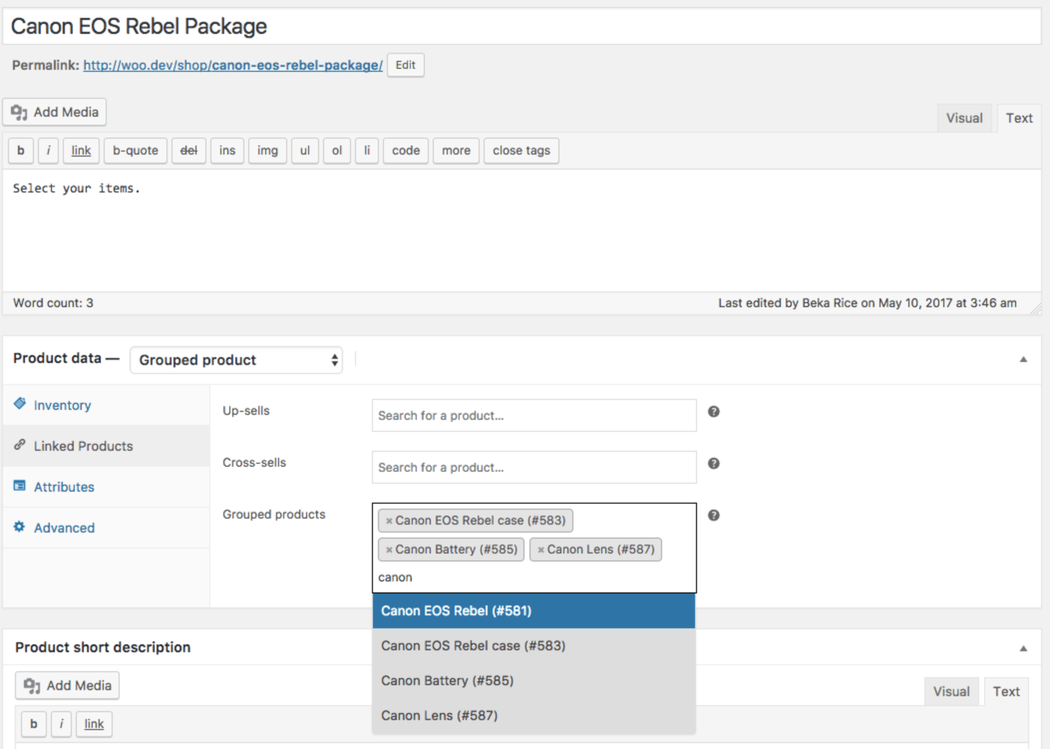The image size is (1050, 749).
Task: Remove Canon Lens tag from grouped products
Action: (x=541, y=550)
